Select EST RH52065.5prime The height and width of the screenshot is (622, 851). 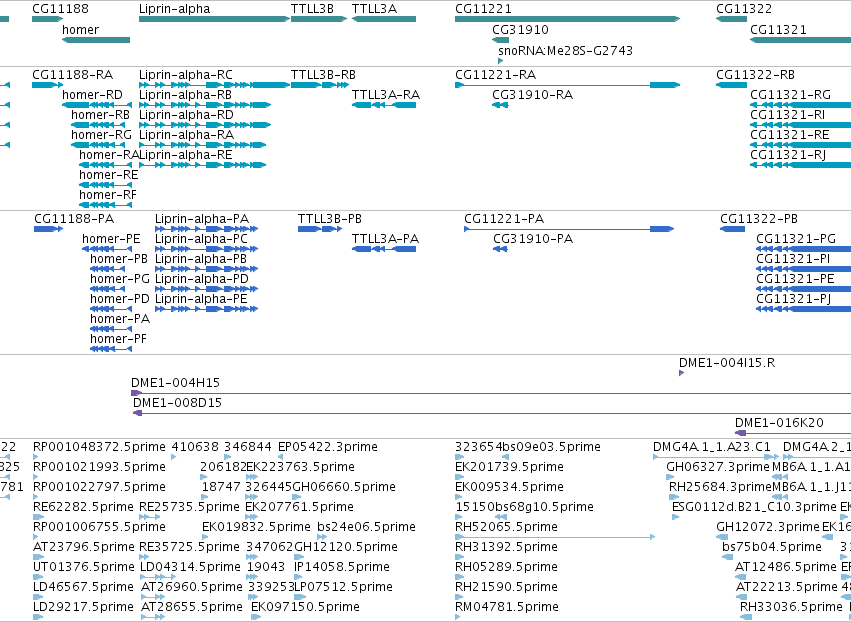555,537
